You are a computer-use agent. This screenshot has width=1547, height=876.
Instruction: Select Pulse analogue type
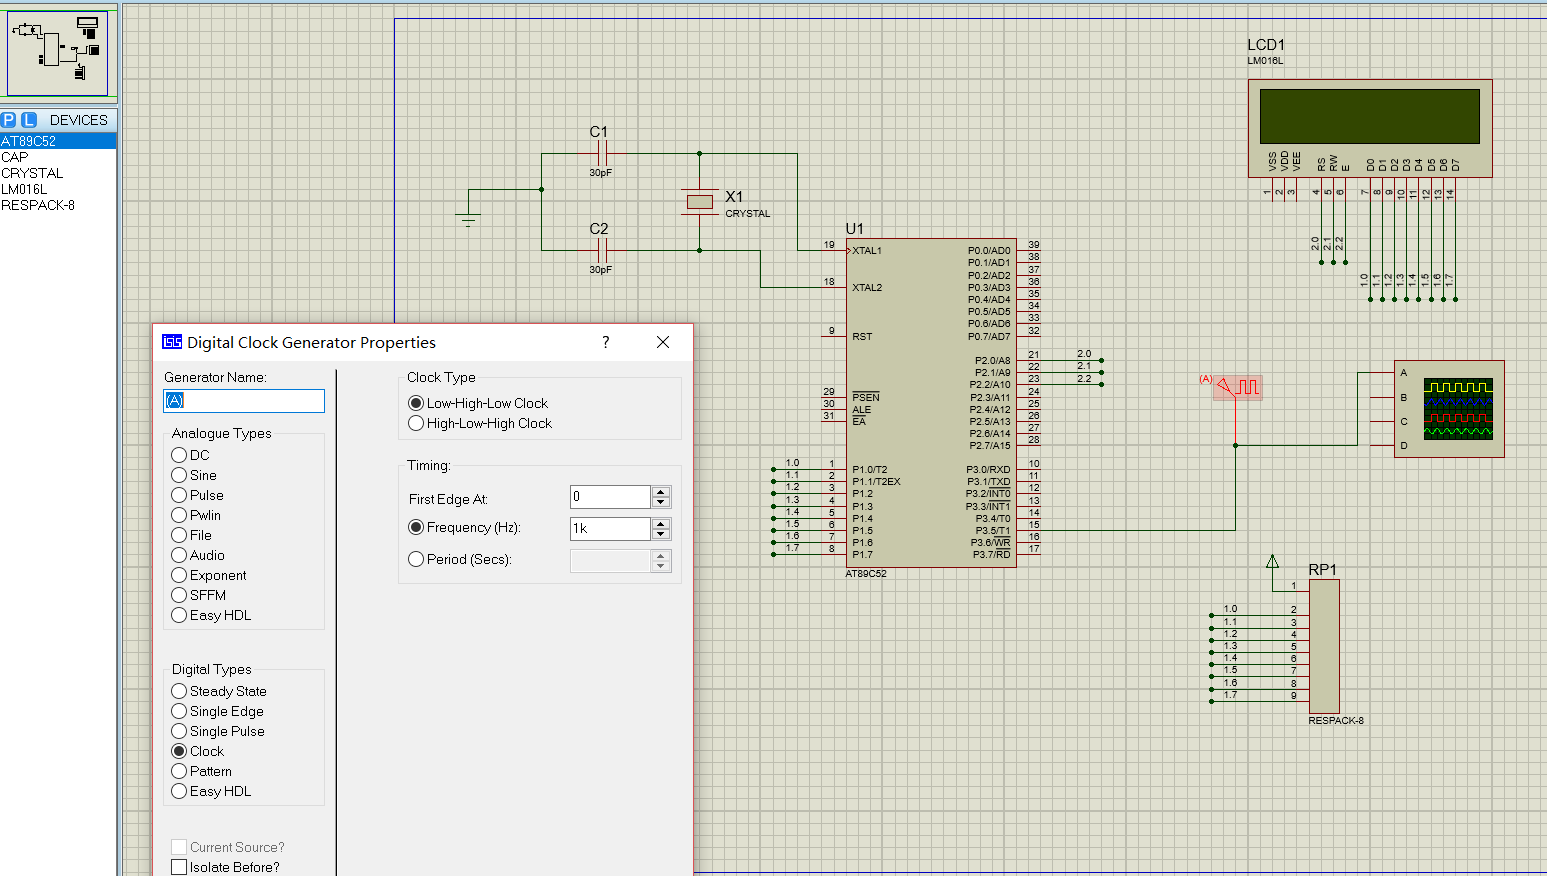coord(179,495)
